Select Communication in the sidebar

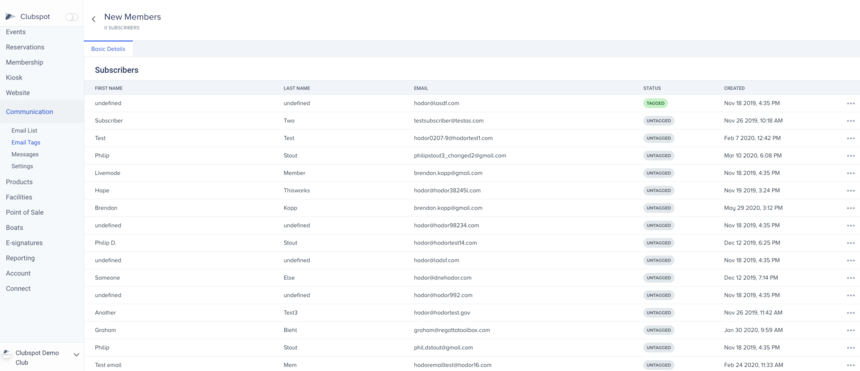(x=30, y=112)
